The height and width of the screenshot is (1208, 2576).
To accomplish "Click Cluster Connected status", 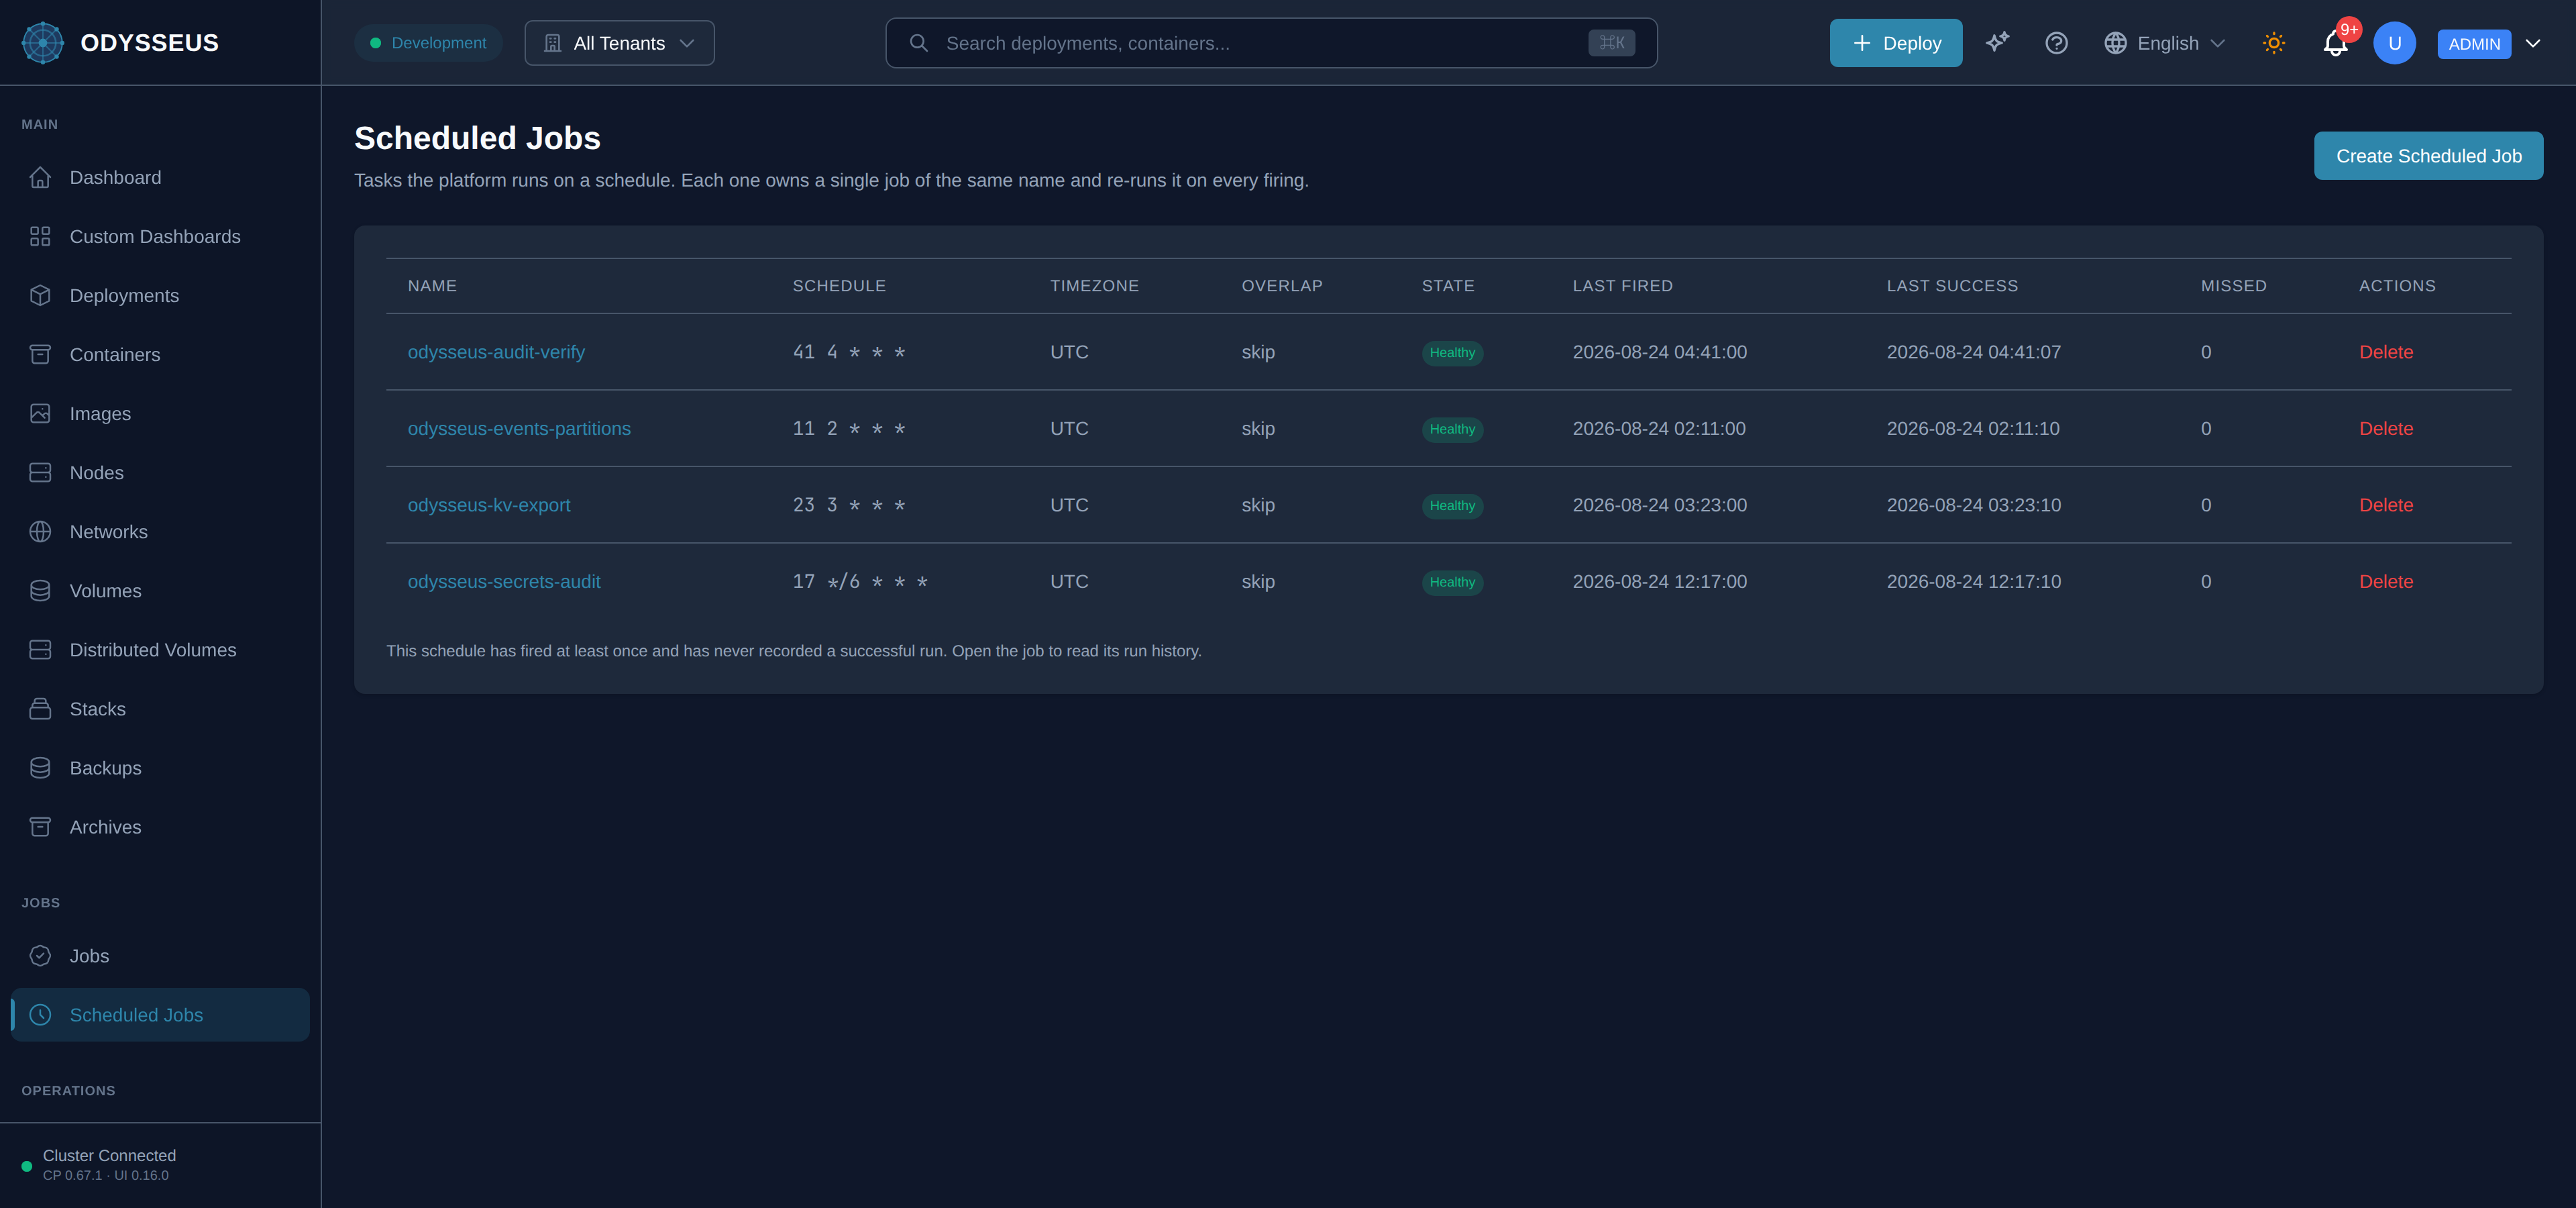I will pyautogui.click(x=109, y=1155).
